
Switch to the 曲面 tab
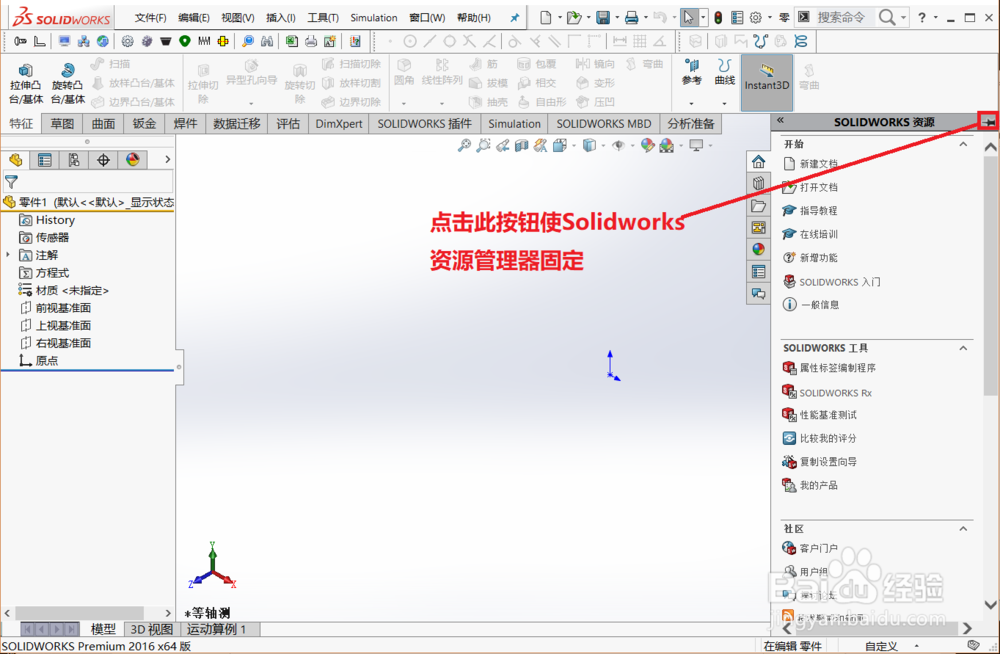103,124
